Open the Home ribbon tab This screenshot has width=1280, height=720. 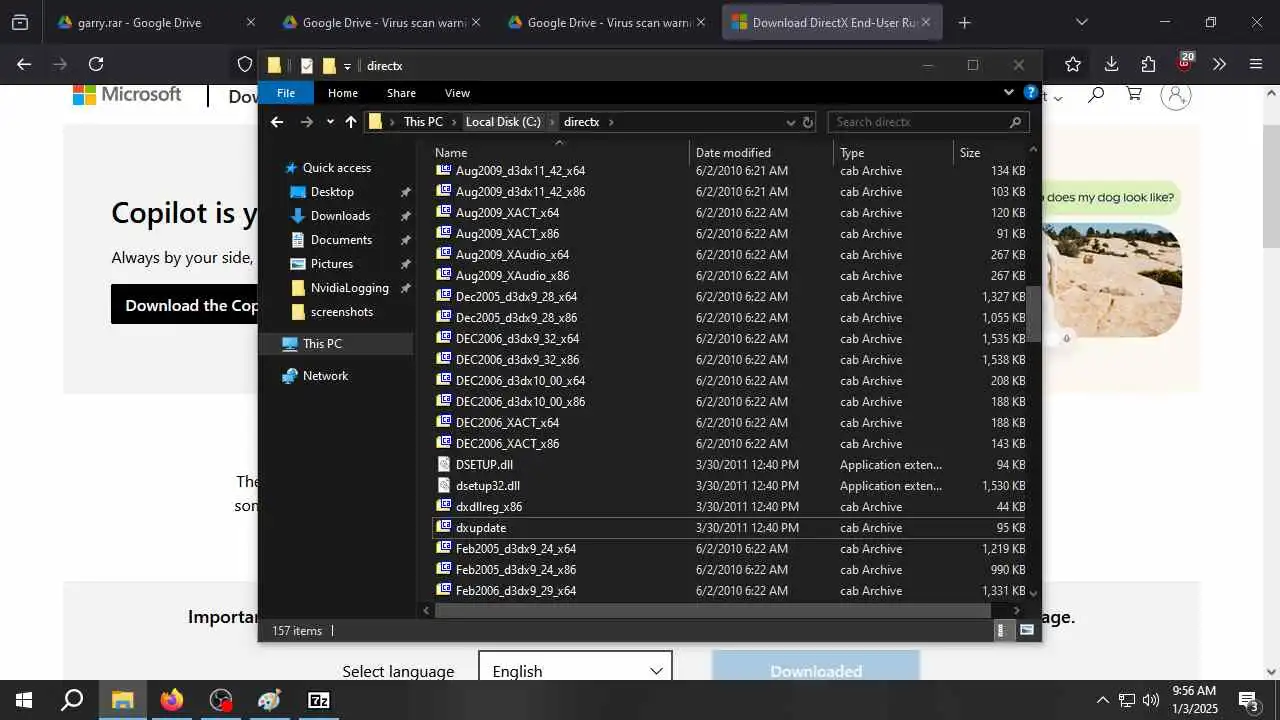(x=343, y=93)
